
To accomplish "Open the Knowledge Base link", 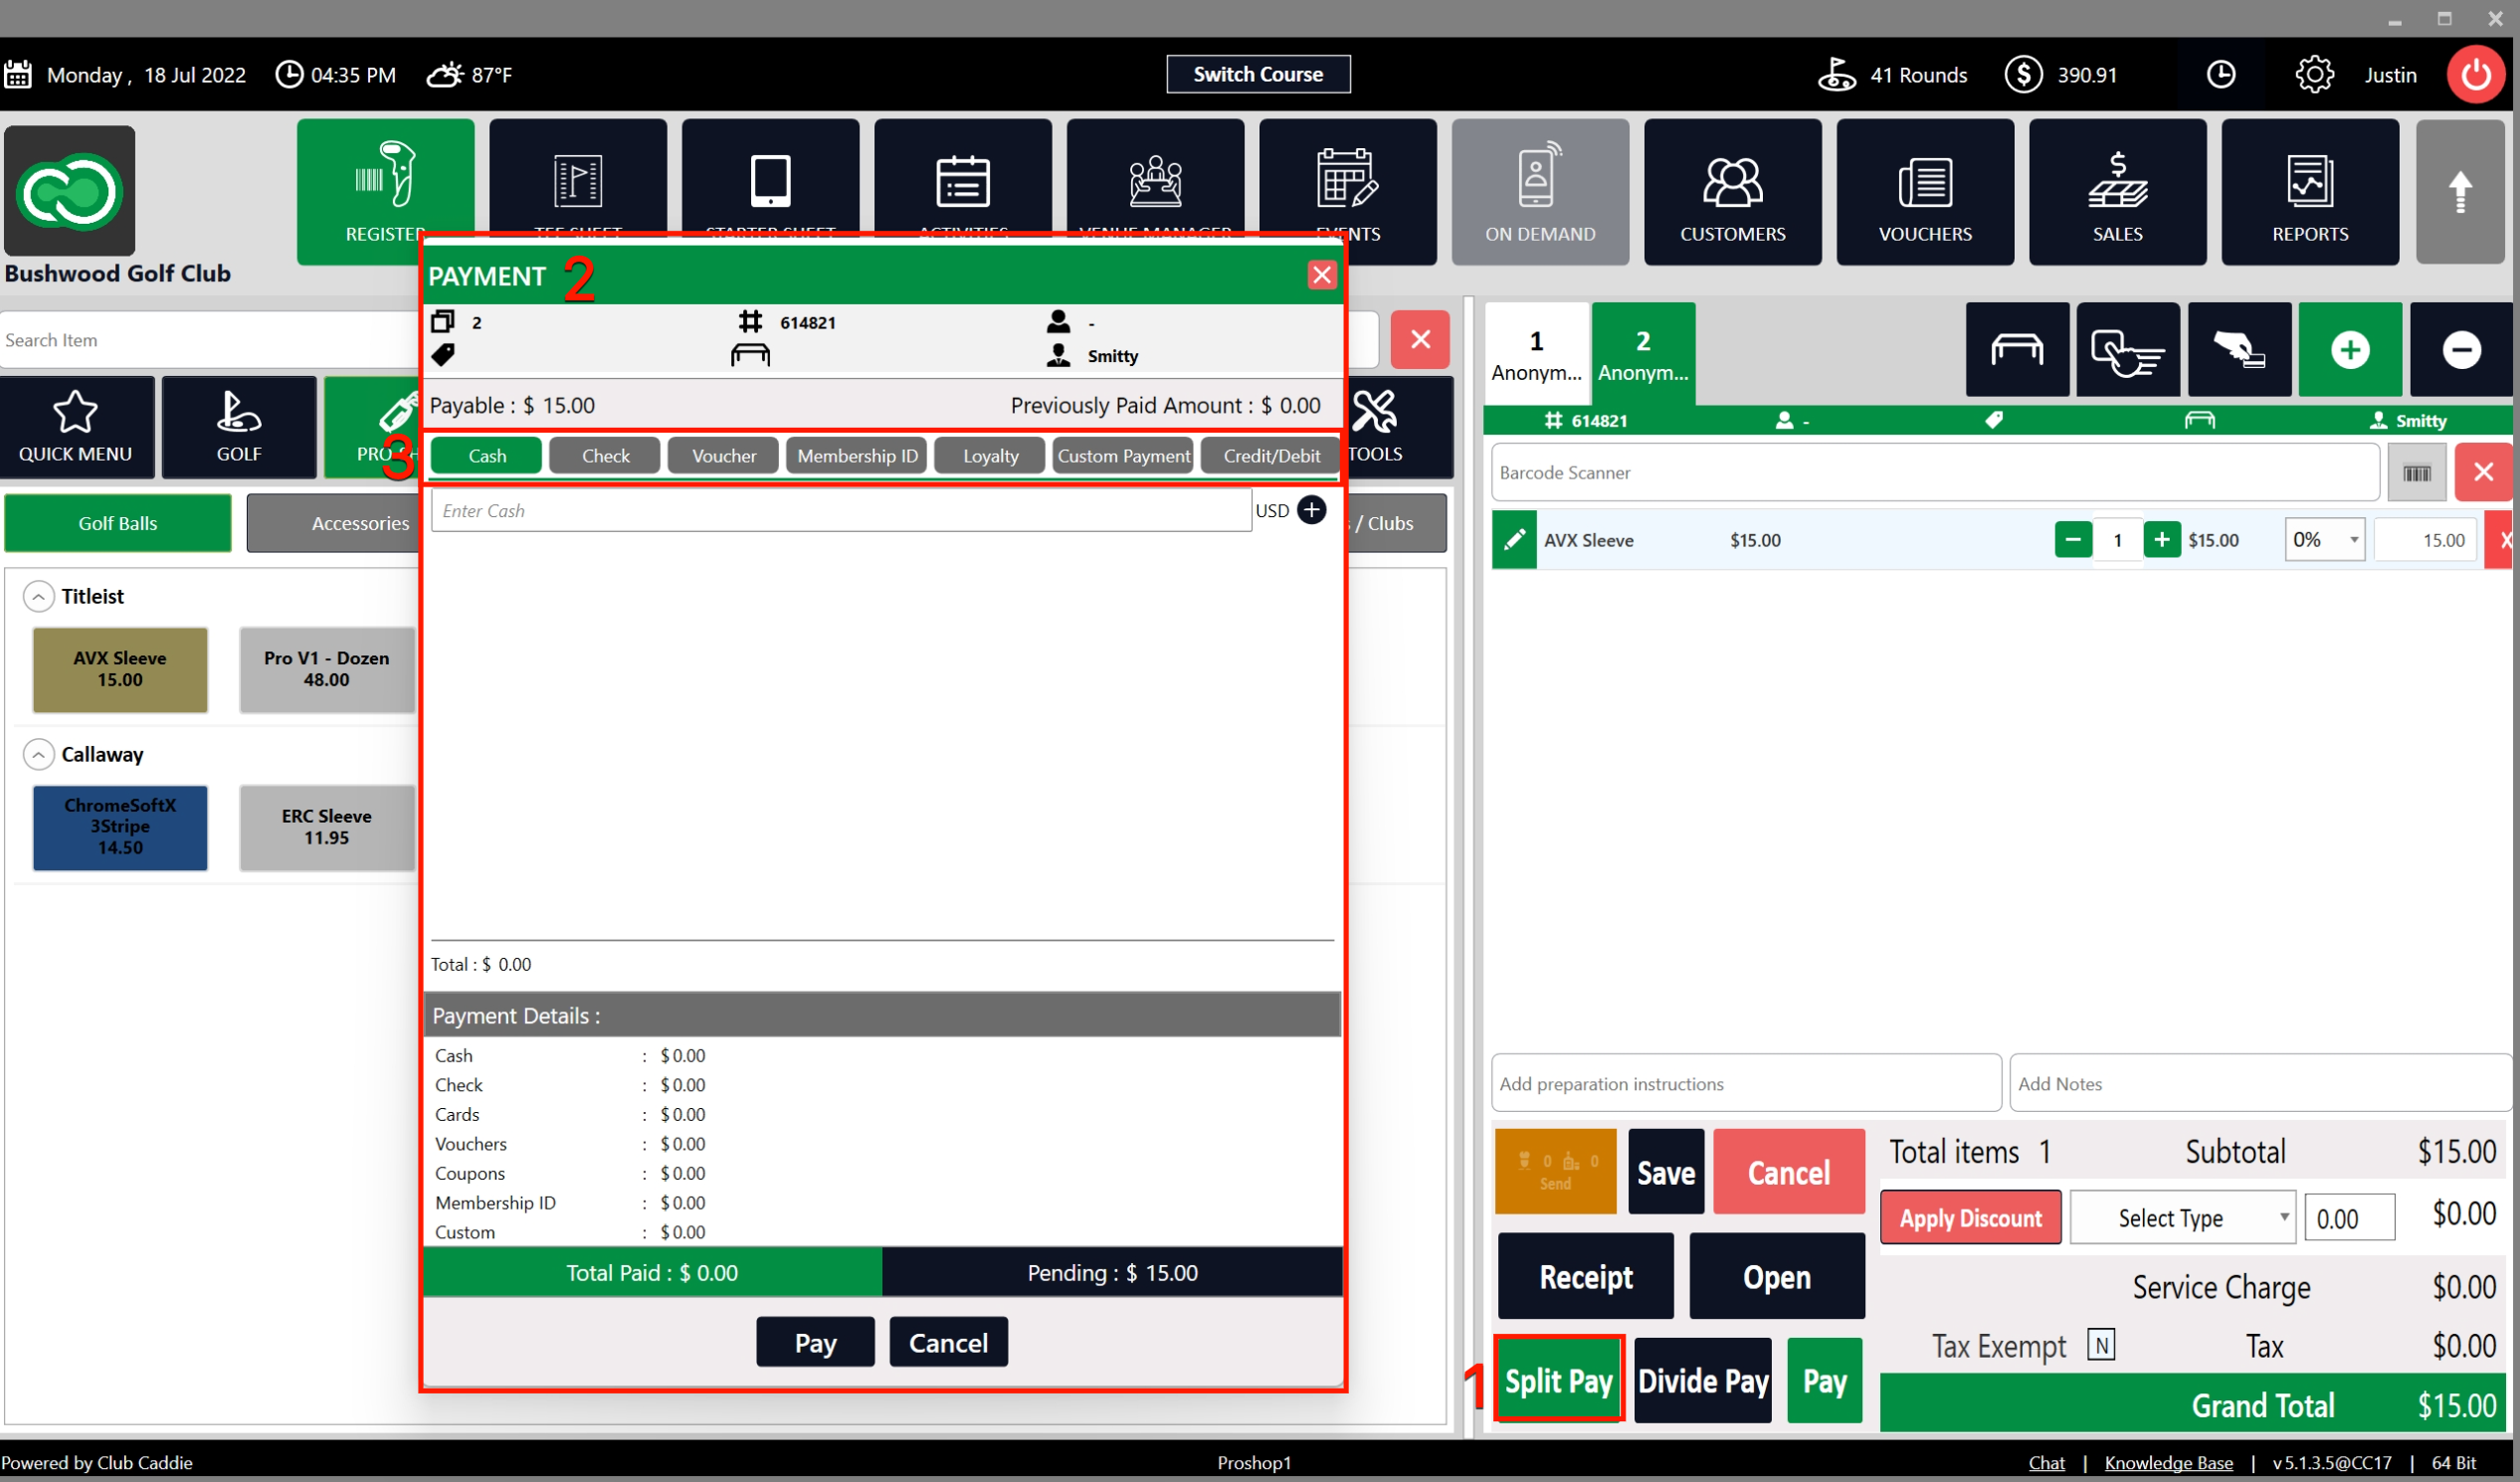I will click(x=2168, y=1463).
